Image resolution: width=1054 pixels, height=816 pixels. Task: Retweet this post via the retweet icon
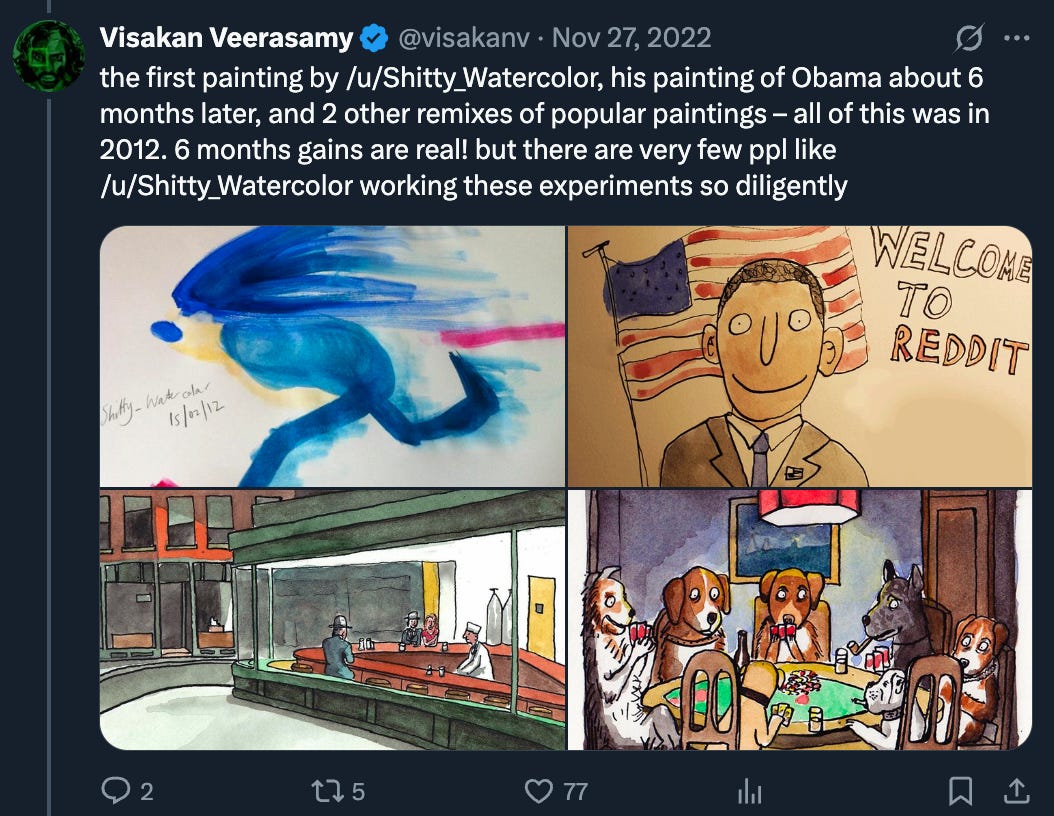click(327, 790)
